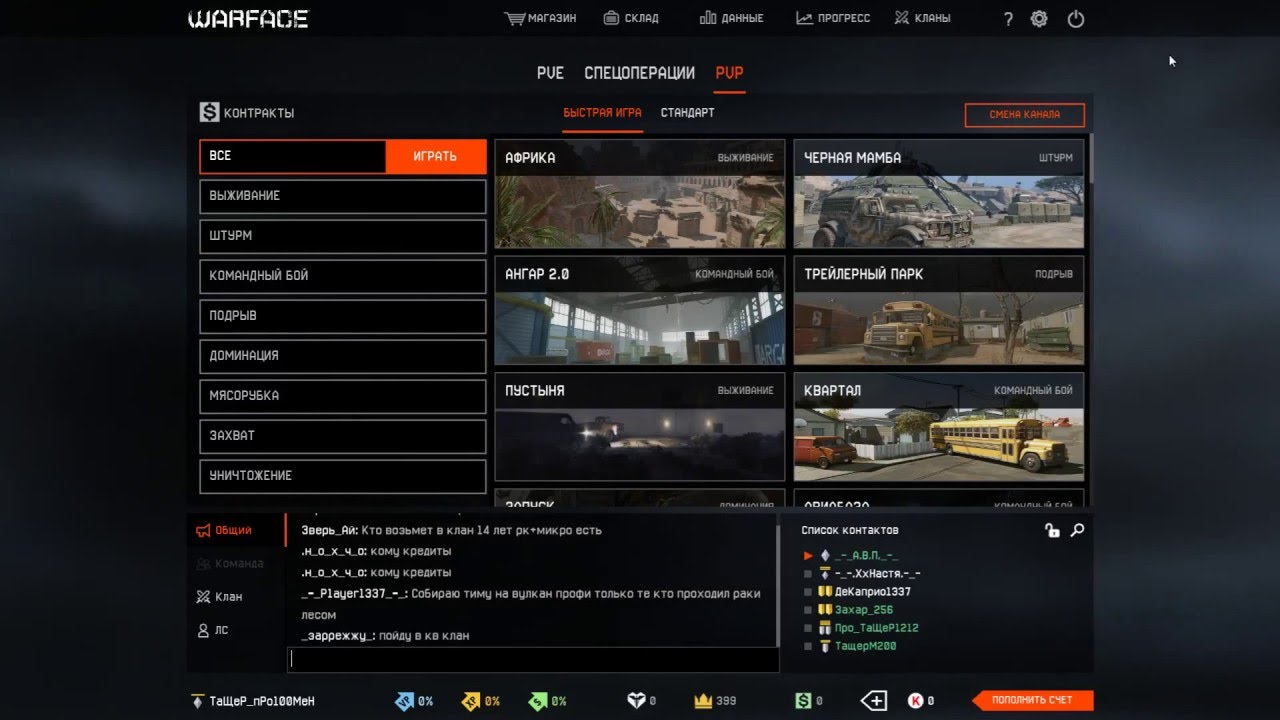The height and width of the screenshot is (720, 1280).
Task: Open the ЛС private messages channel
Action: (213, 630)
